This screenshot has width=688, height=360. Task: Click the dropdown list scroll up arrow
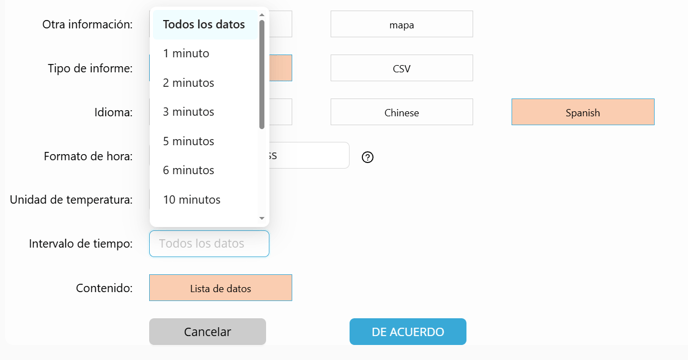[262, 15]
